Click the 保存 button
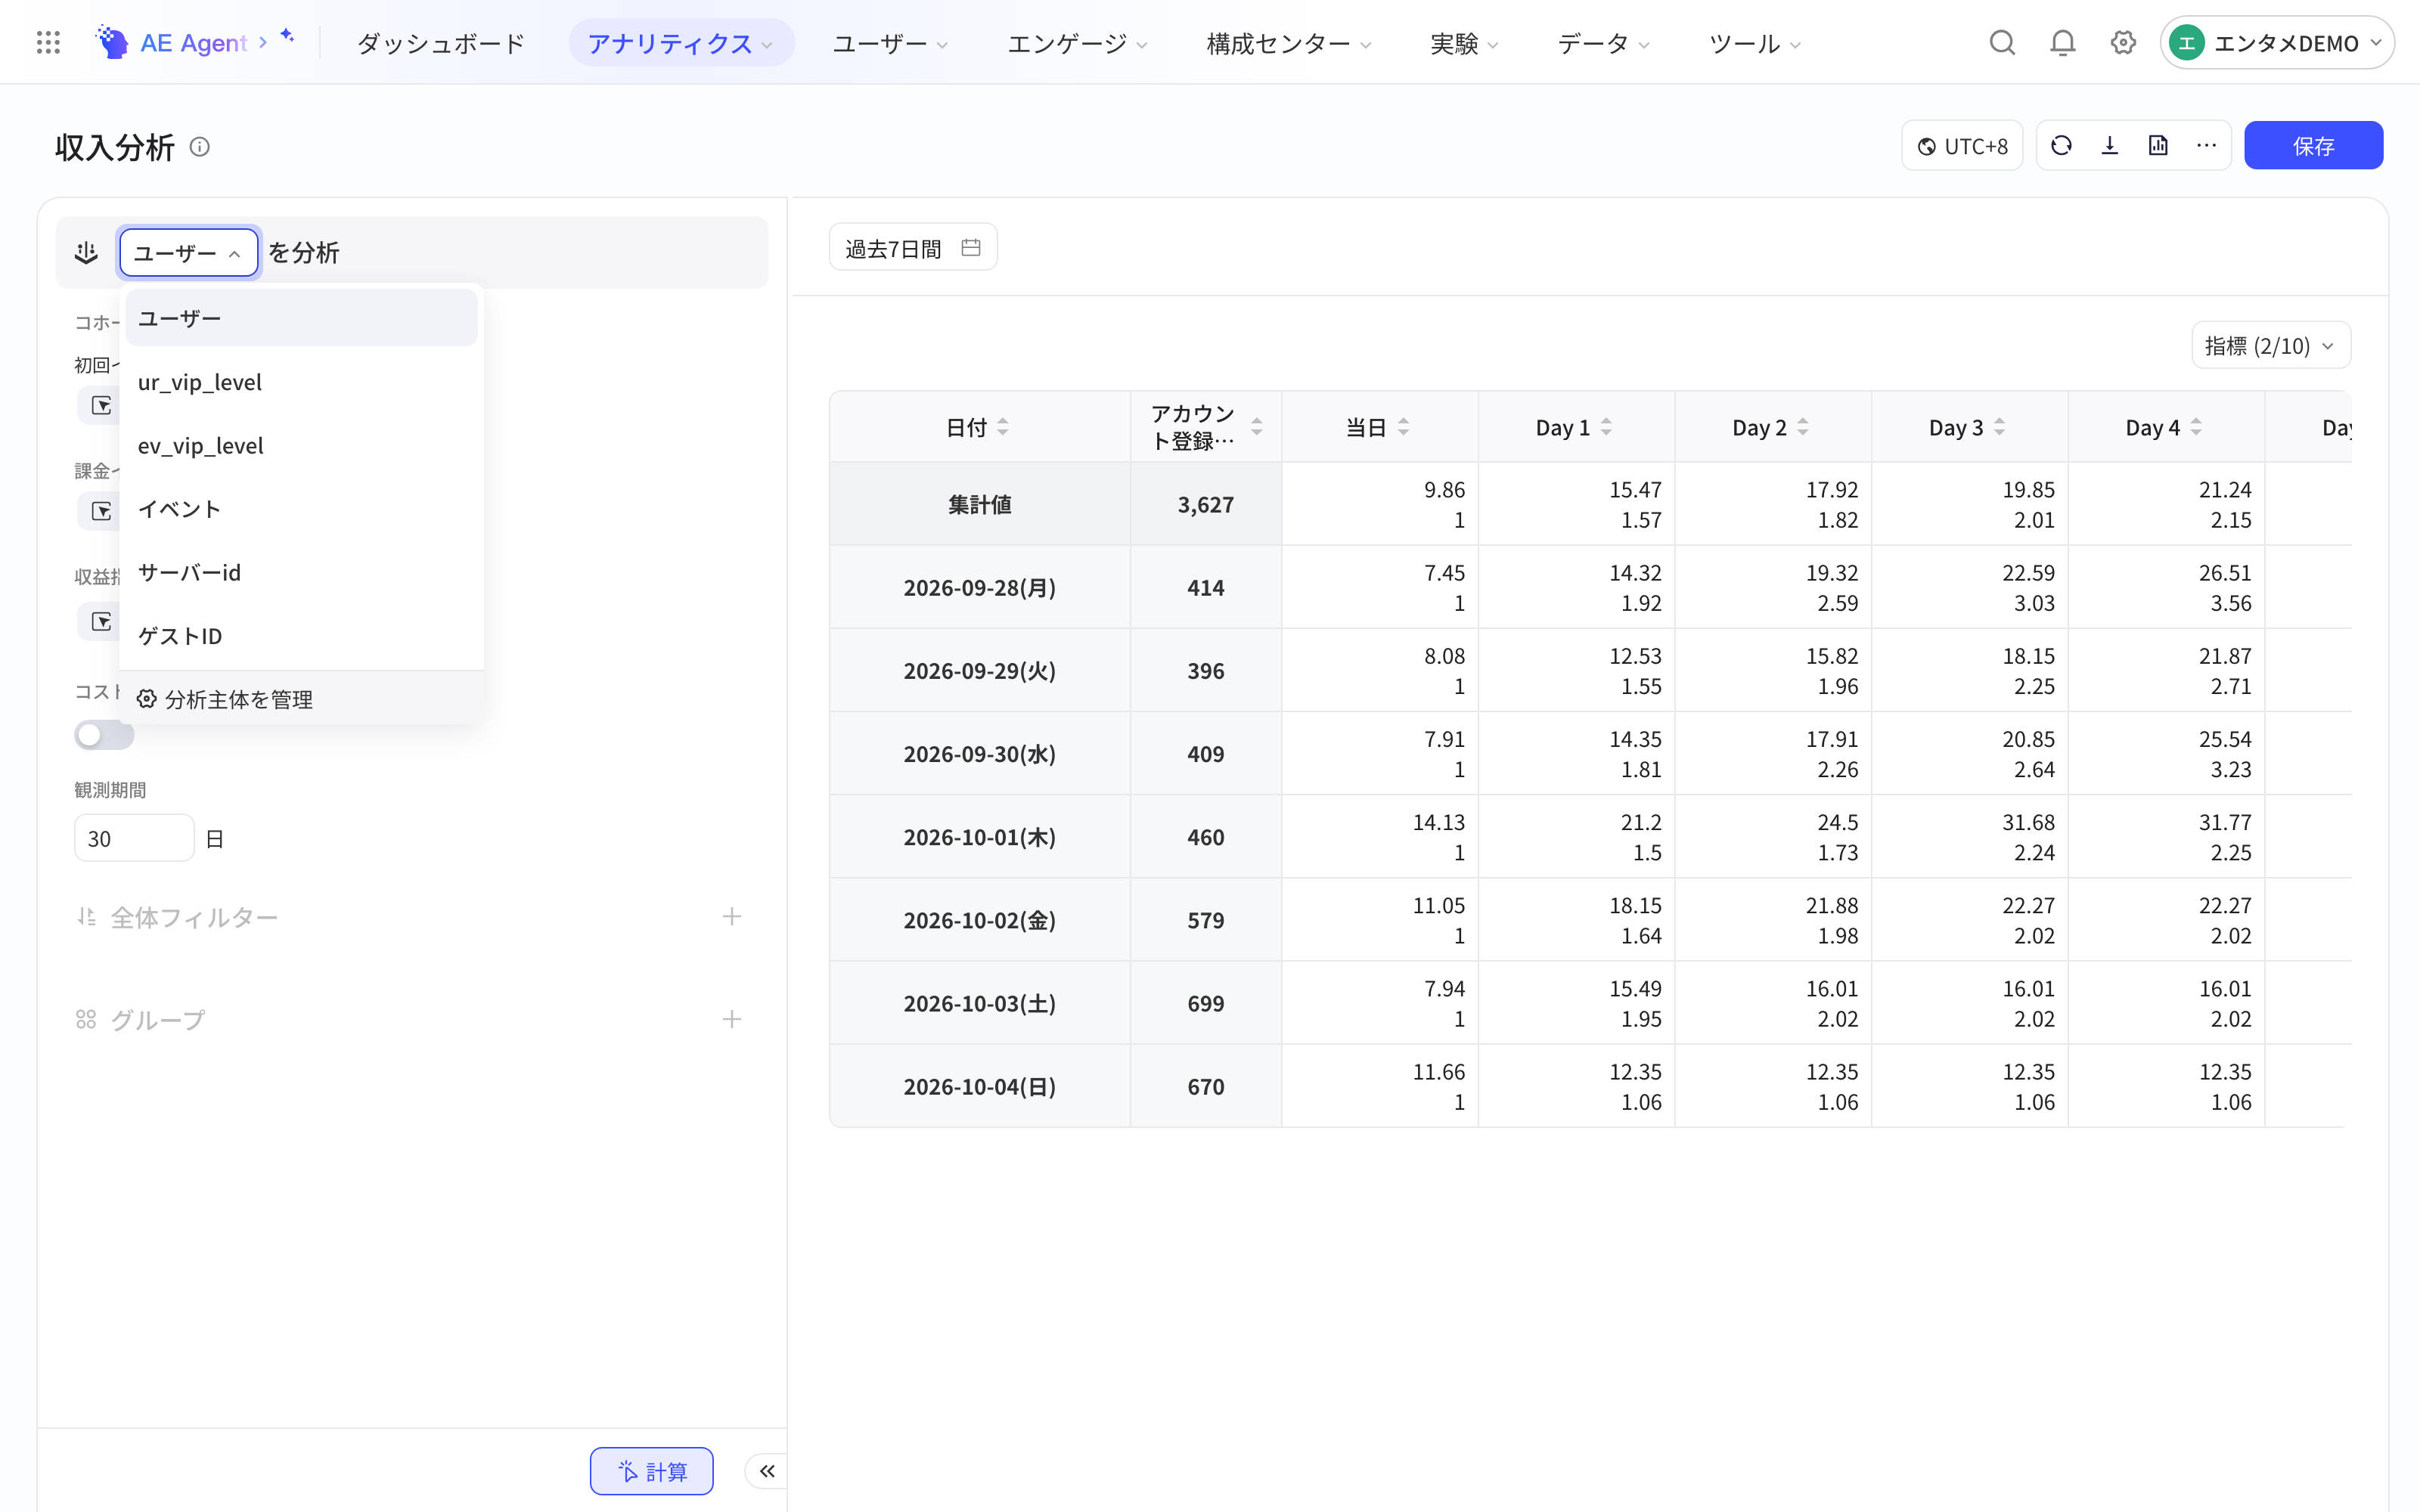Screen dimensions: 2420x1512 pyautogui.click(x=2313, y=146)
